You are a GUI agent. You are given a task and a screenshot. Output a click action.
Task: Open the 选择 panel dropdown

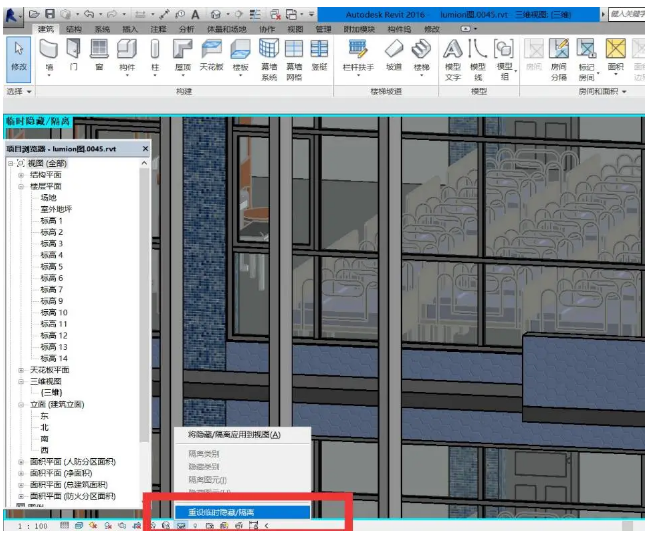click(x=18, y=91)
